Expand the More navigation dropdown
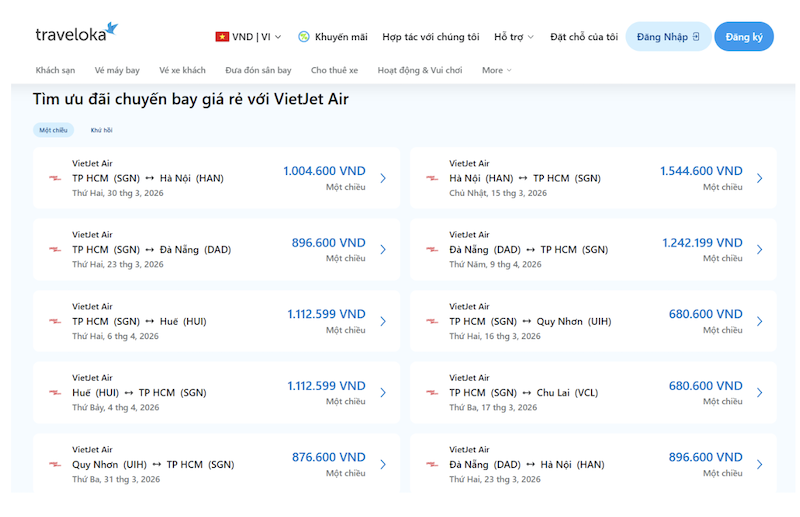Image resolution: width=800 pixels, height=517 pixels. pos(496,70)
